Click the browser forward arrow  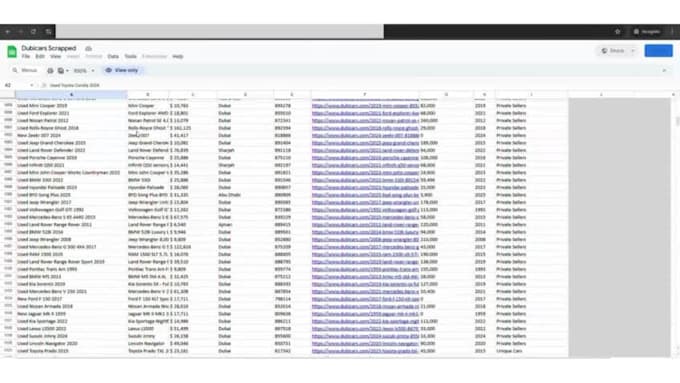coord(20,32)
